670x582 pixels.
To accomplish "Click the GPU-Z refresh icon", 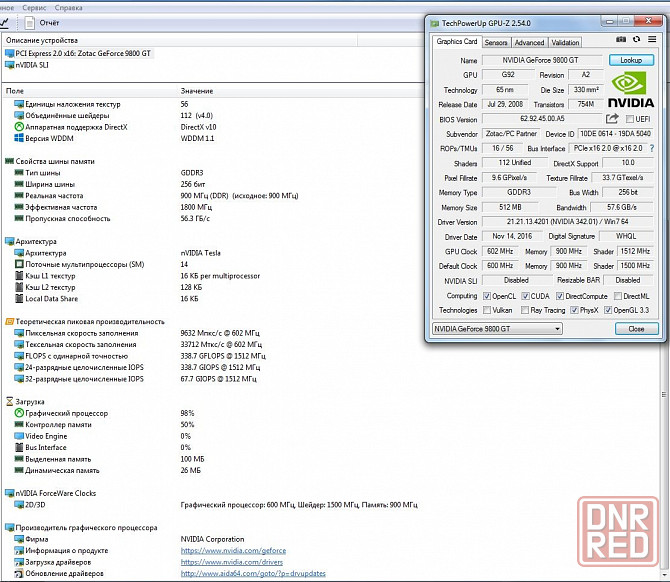I will (x=637, y=39).
